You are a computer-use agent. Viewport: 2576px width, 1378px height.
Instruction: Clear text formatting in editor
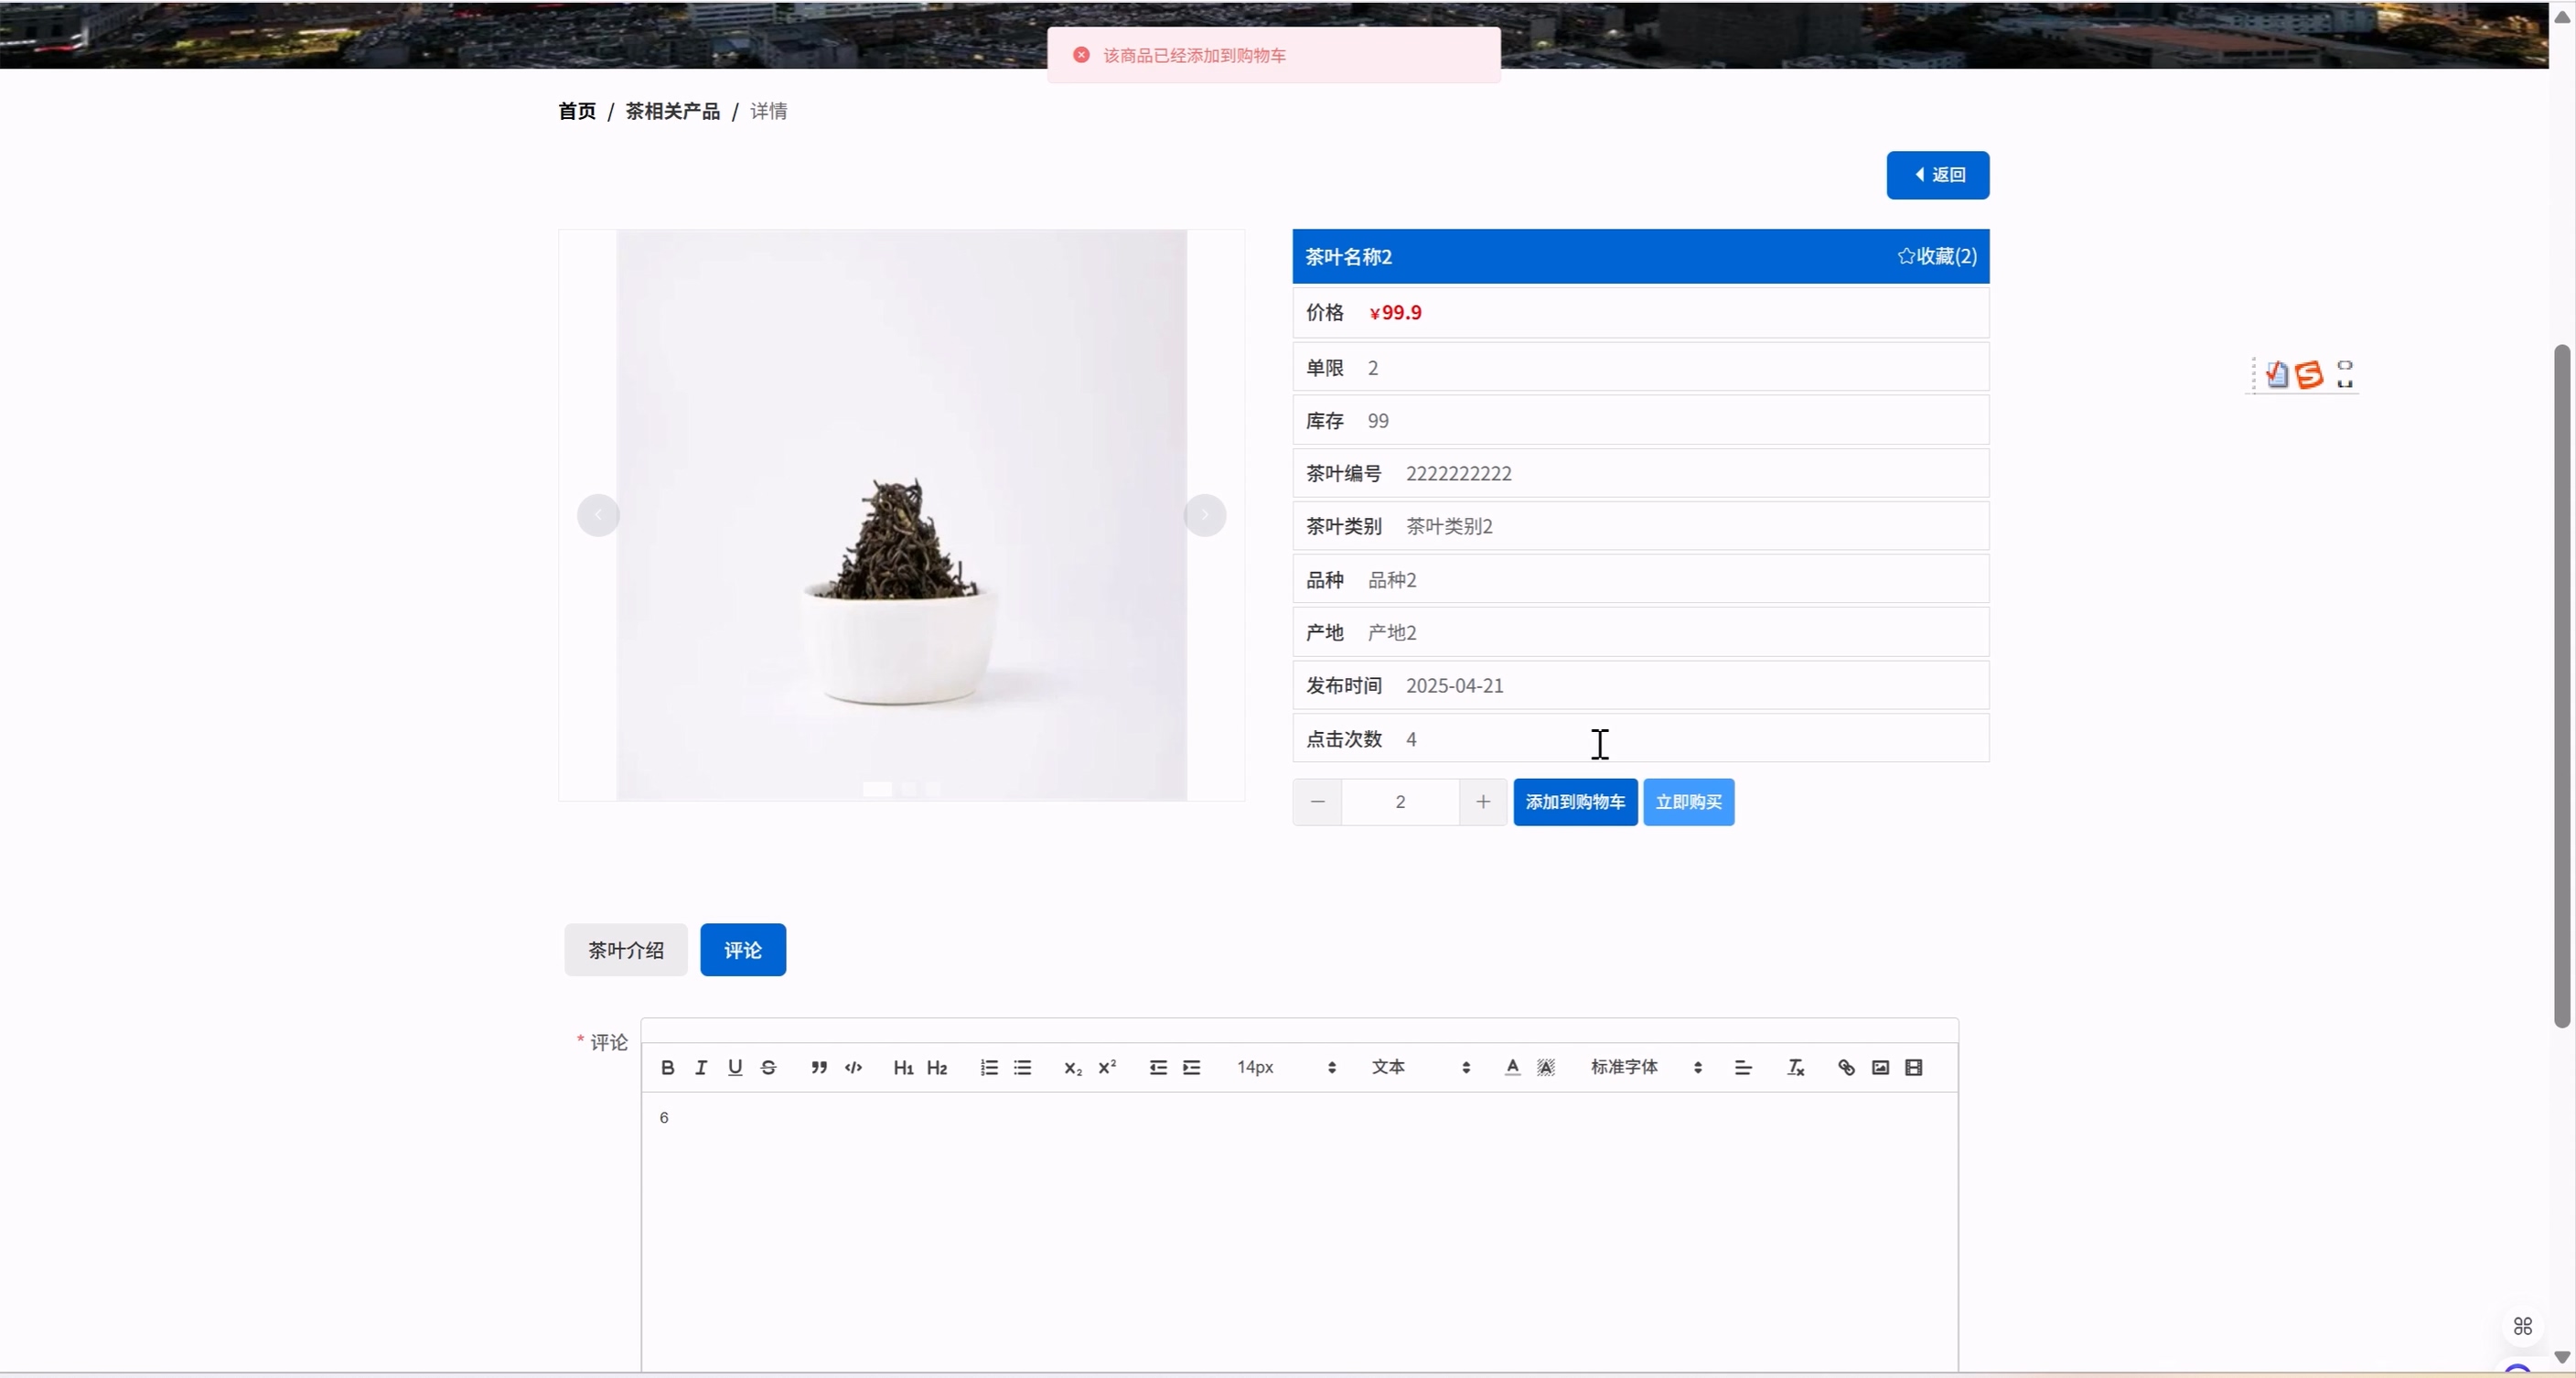point(1796,1067)
